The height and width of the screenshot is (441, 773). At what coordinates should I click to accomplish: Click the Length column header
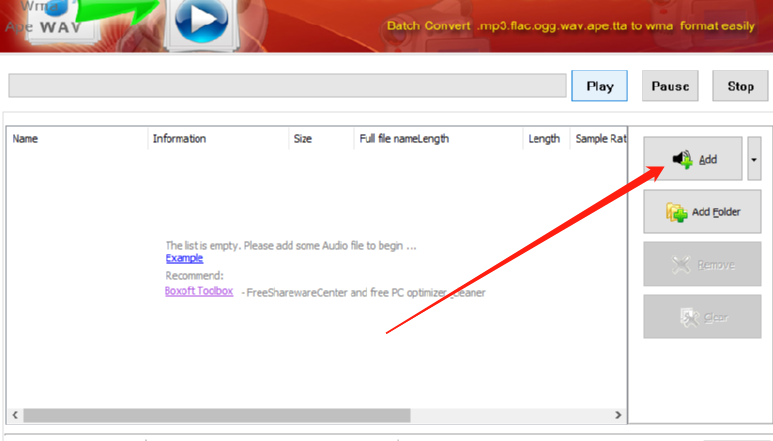[x=546, y=139]
